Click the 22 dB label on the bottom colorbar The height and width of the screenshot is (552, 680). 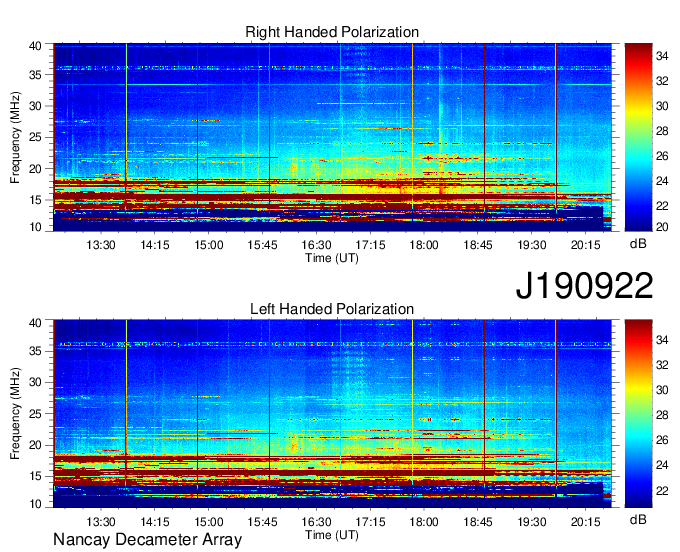[x=662, y=490]
